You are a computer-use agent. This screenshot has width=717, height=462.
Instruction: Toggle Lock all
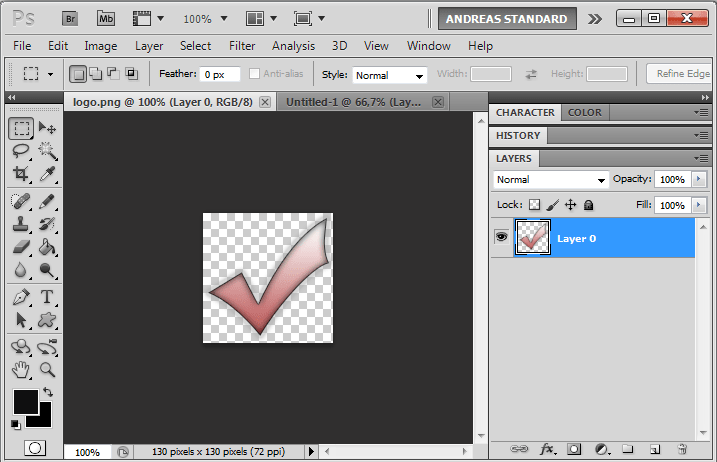(589, 205)
